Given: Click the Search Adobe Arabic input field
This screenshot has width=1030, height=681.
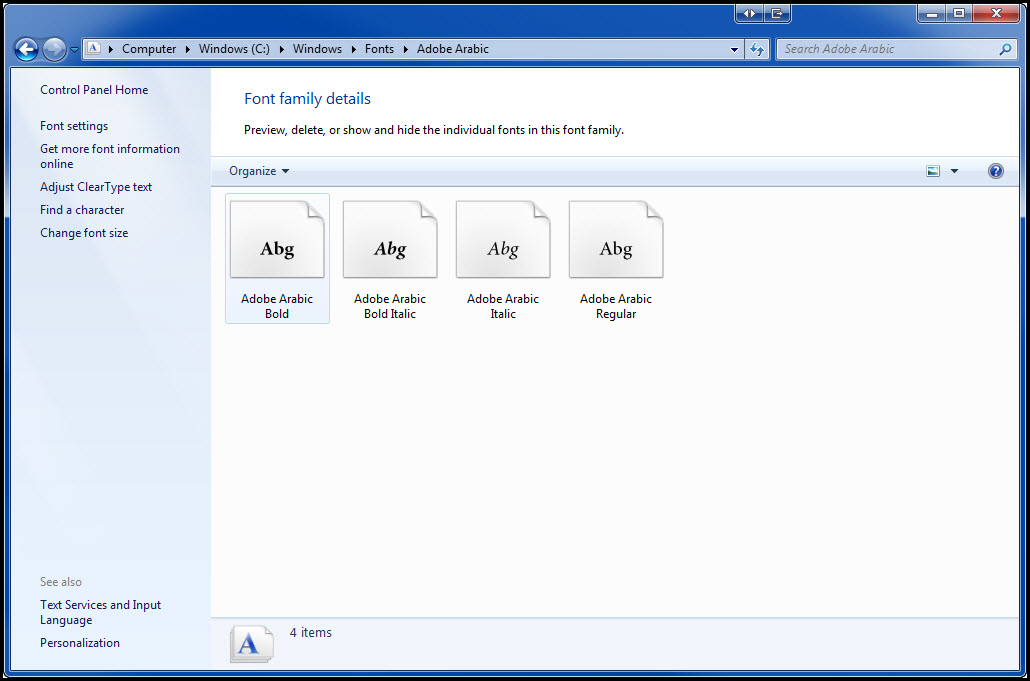Looking at the screenshot, I should tap(886, 49).
